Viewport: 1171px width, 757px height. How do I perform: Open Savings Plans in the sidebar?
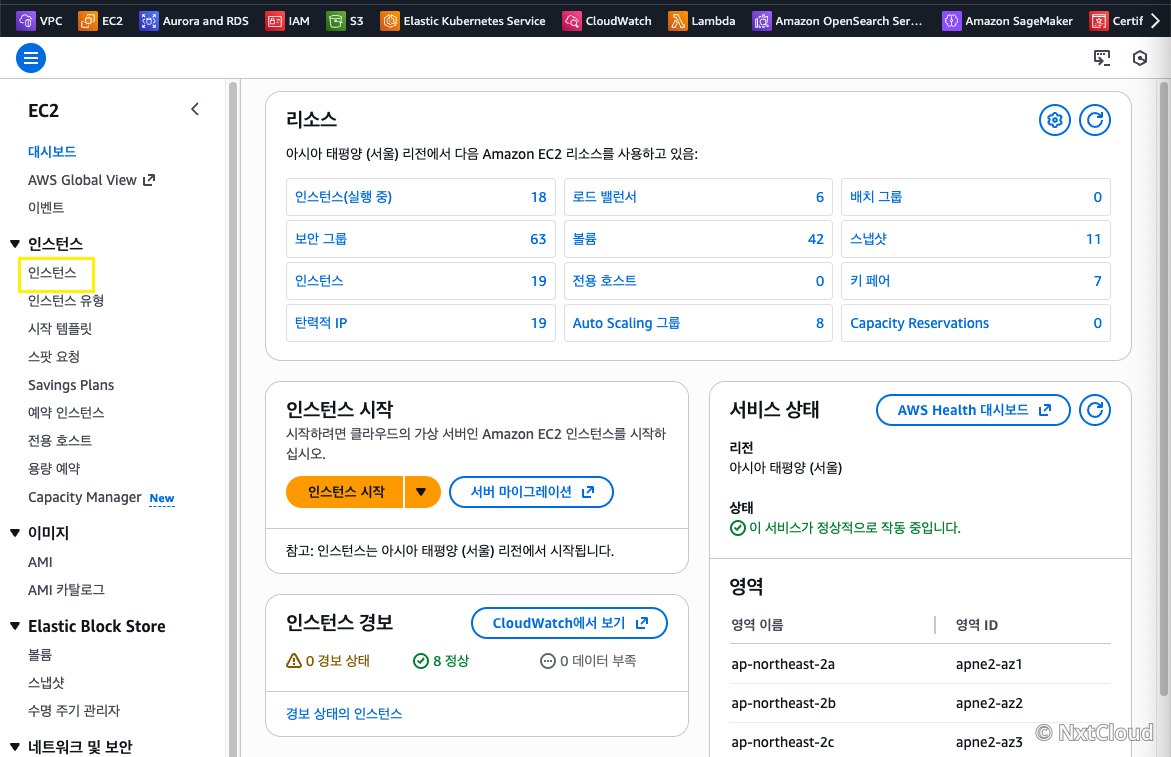[71, 385]
